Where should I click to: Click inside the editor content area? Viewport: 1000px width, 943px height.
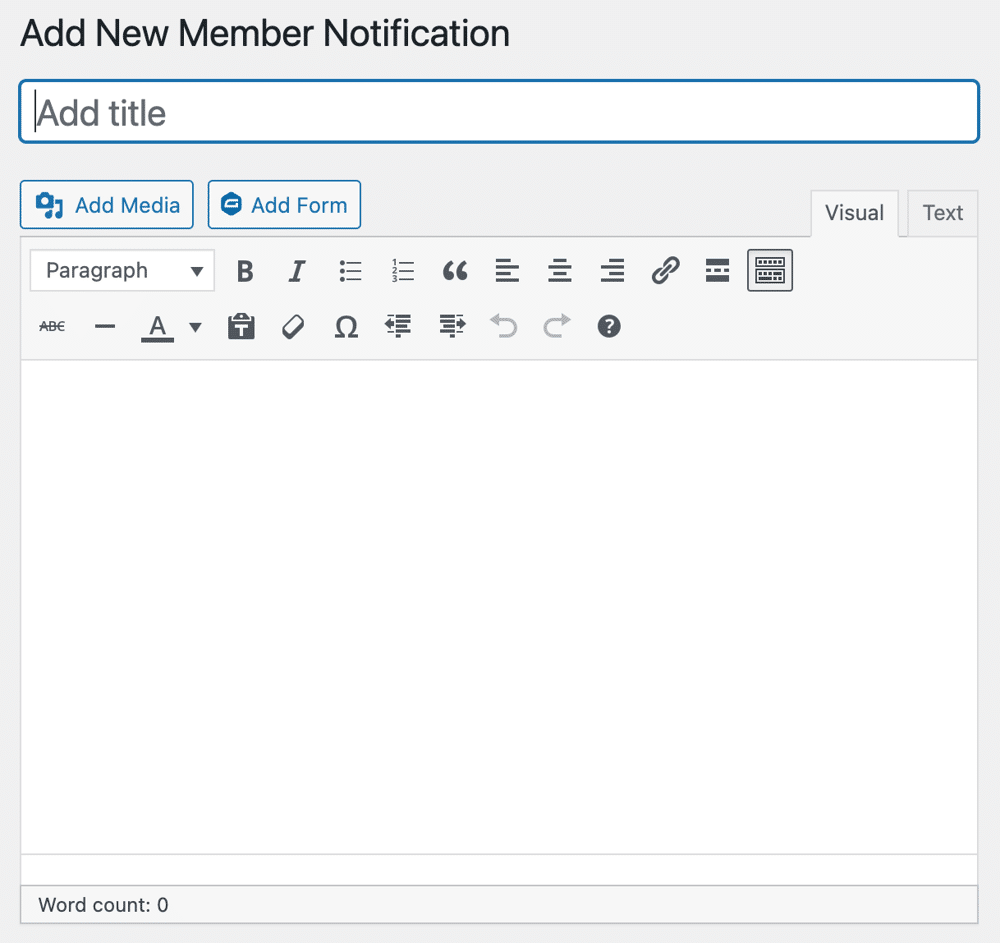pos(499,607)
